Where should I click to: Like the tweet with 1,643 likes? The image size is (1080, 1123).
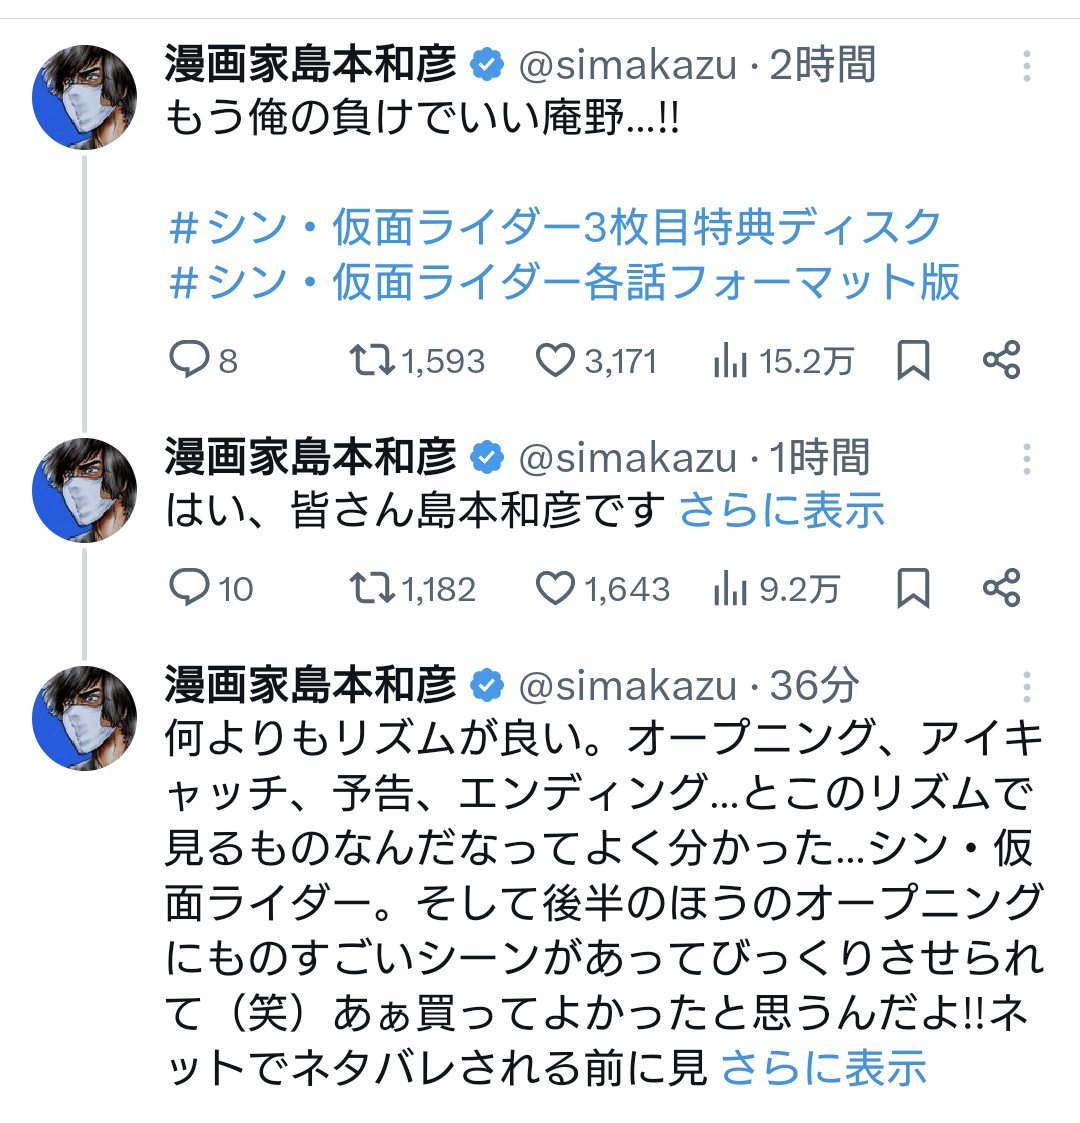click(x=555, y=588)
